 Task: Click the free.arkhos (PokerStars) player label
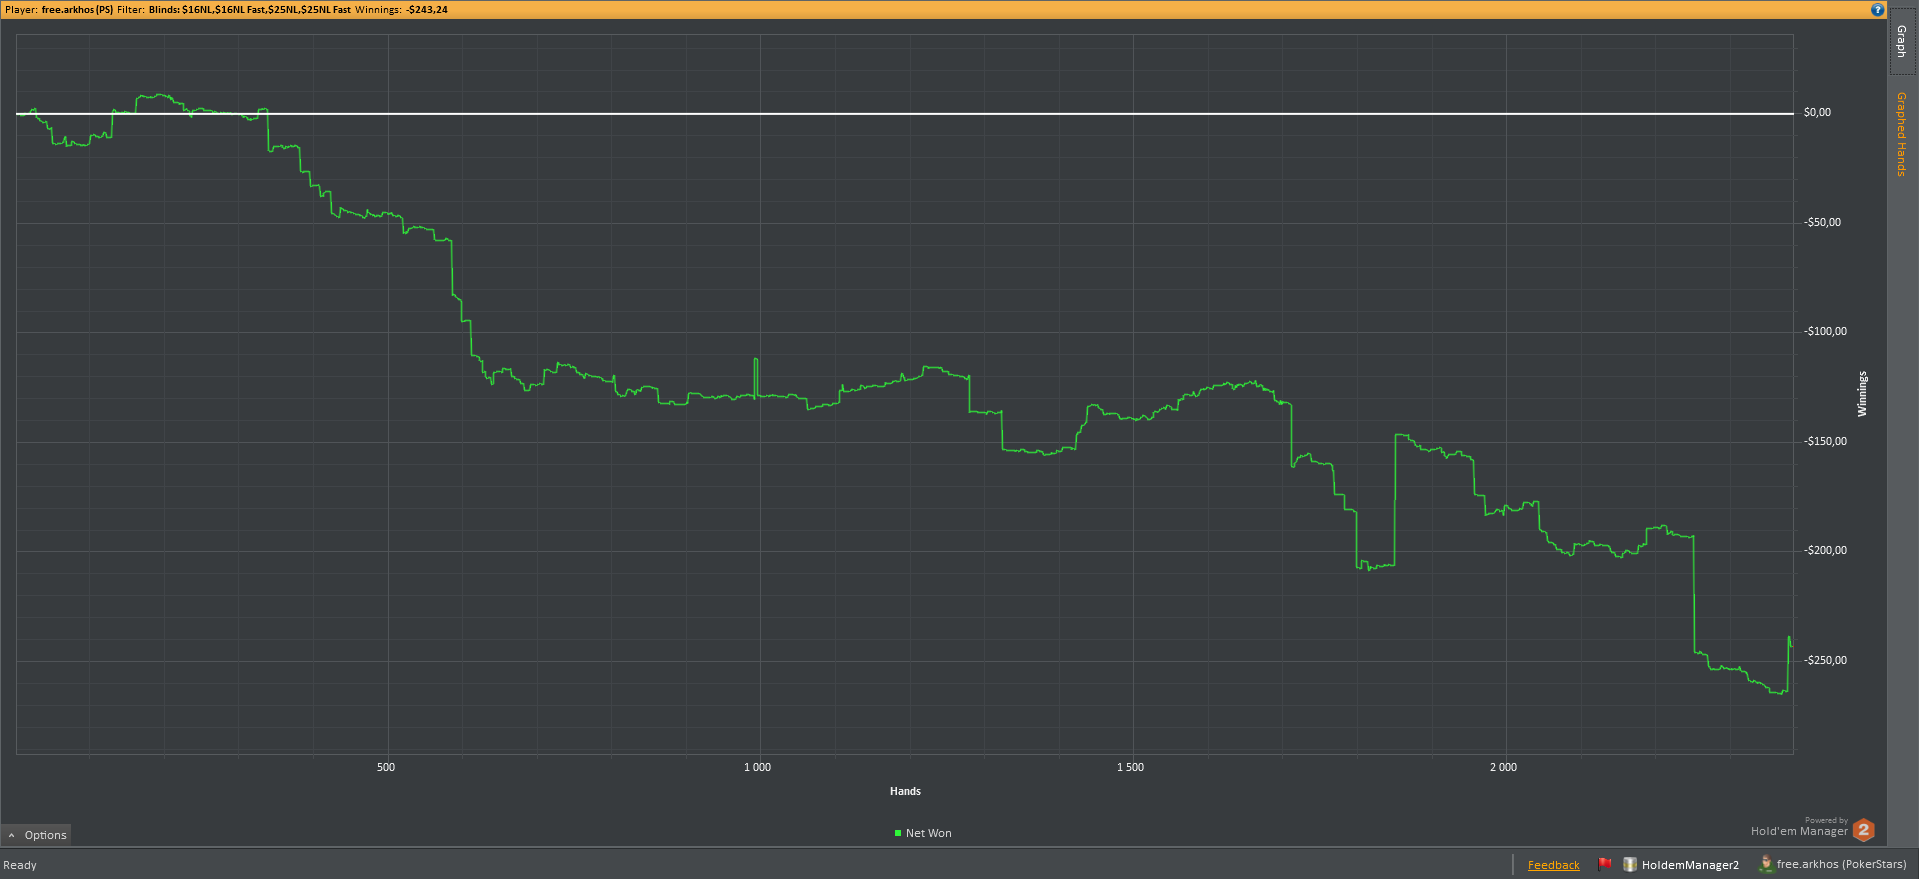[1841, 864]
